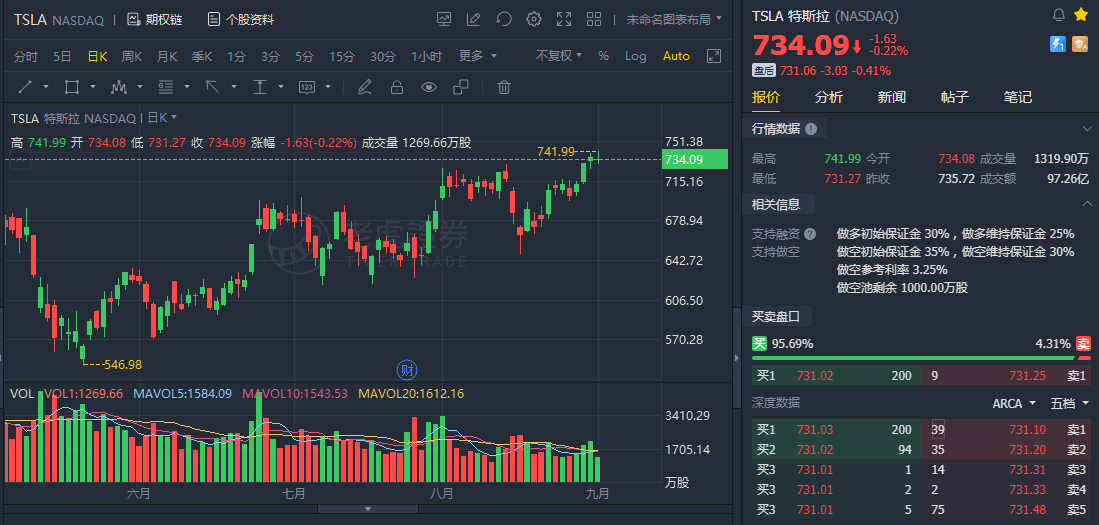This screenshot has height=525, width=1099.
Task: Click the orange stacked layers icon
Action: pyautogui.click(x=1079, y=44)
